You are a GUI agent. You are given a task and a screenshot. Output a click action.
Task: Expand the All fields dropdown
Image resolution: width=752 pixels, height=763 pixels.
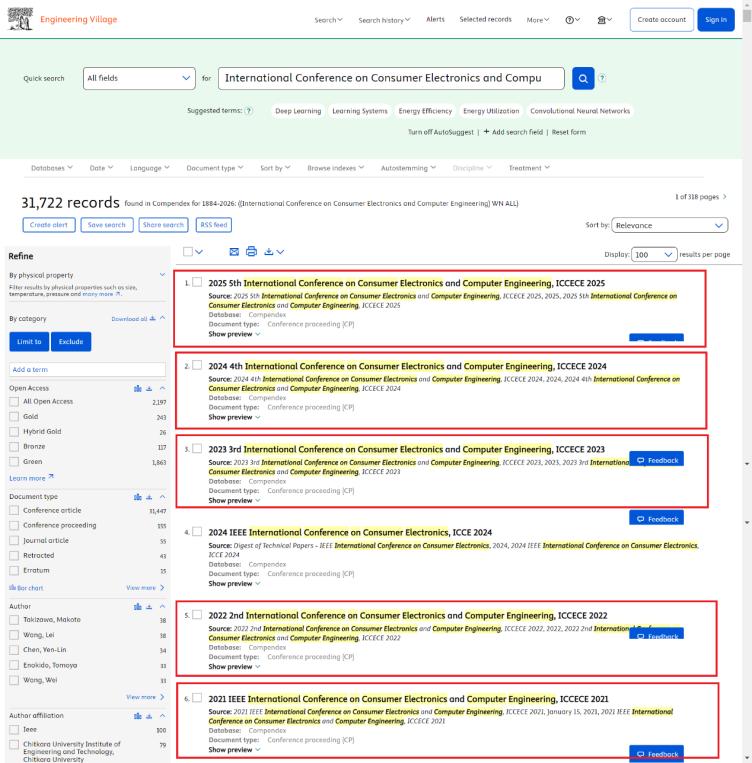point(139,78)
